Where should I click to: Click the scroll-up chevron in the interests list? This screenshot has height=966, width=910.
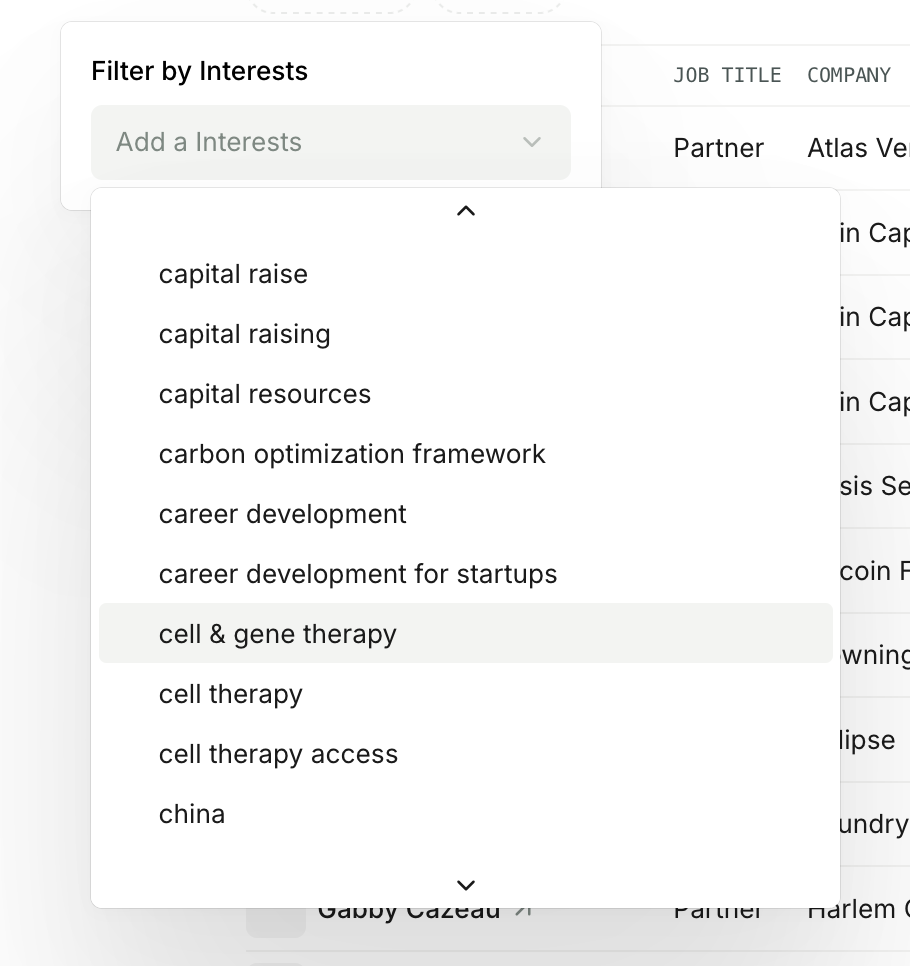466,211
